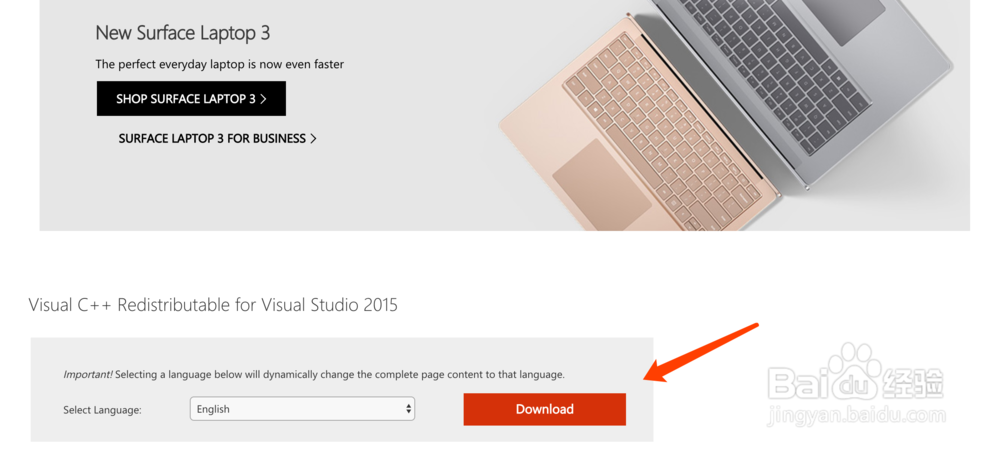Screen dimensions: 1000x449
Task: Click the red Download button
Action: (x=545, y=409)
